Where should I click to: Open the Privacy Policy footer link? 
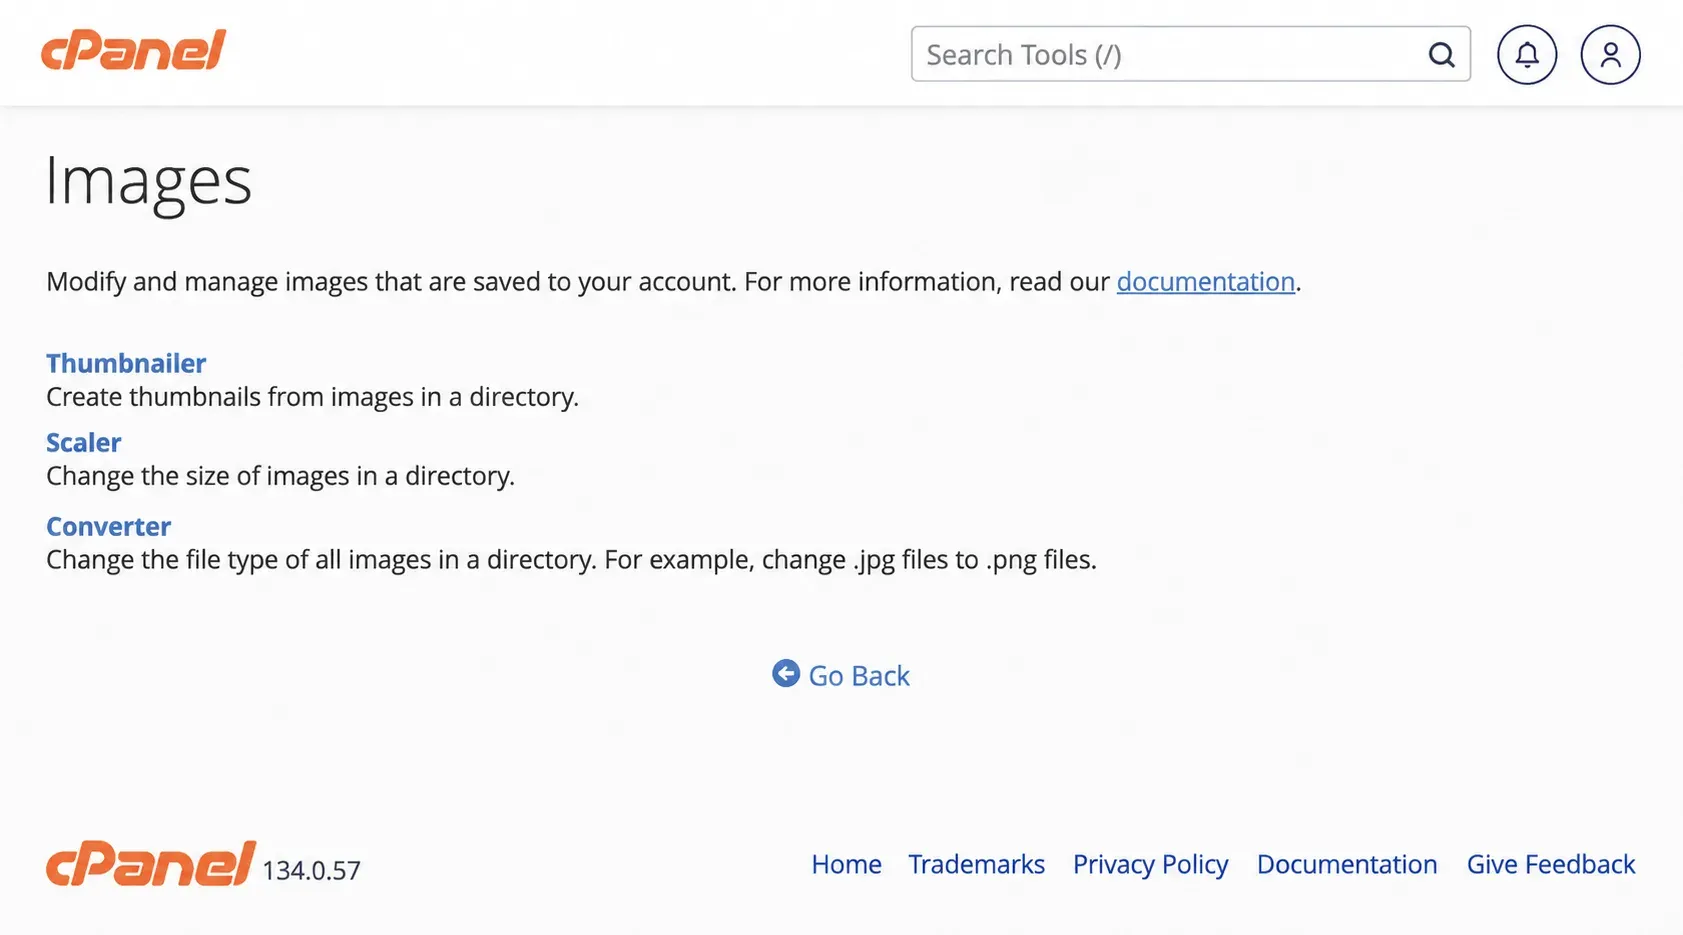pyautogui.click(x=1150, y=865)
